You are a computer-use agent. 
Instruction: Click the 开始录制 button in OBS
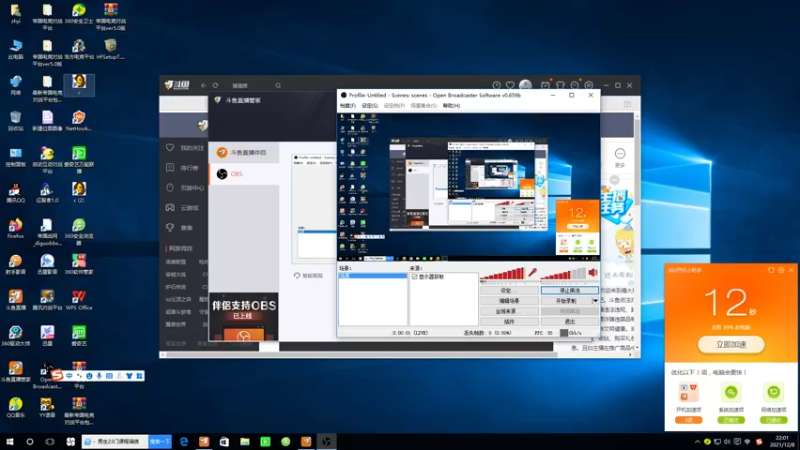click(x=566, y=301)
